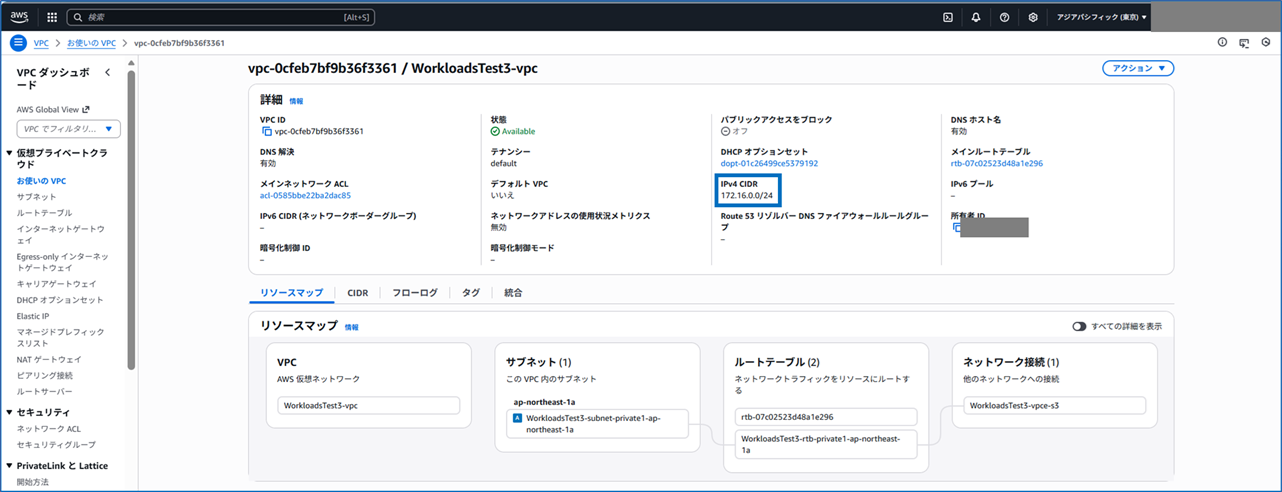Image resolution: width=1282 pixels, height=492 pixels.
Task: Click the 情報 link next to 詳細
Action: click(296, 101)
